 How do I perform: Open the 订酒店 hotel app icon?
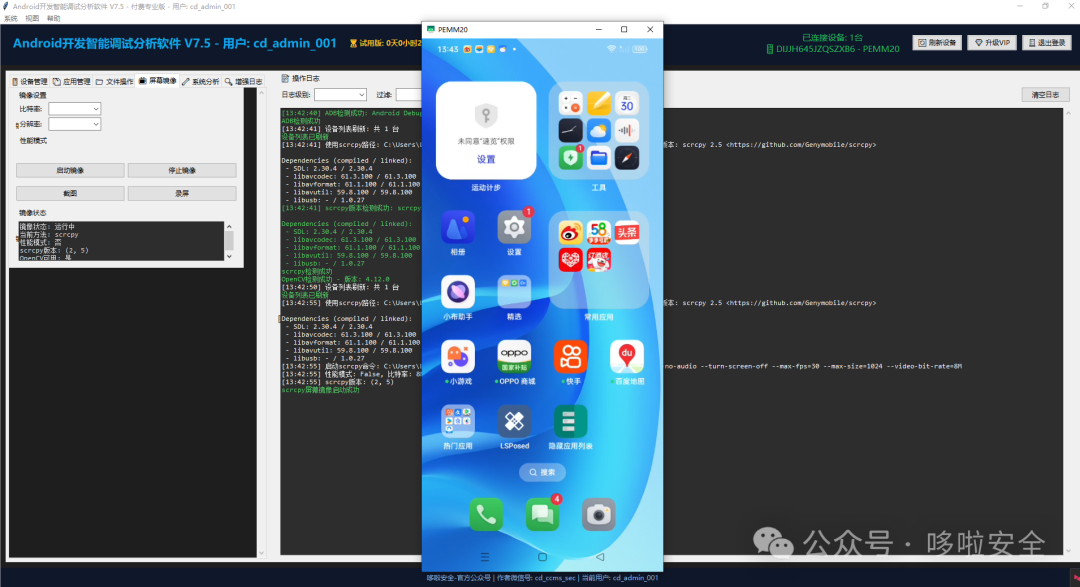point(599,260)
